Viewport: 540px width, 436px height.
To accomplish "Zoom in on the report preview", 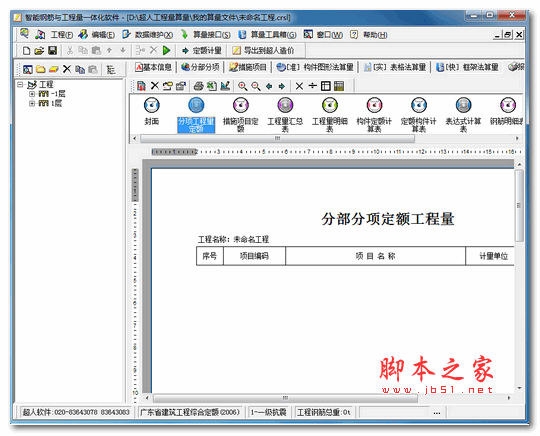I will click(x=242, y=86).
